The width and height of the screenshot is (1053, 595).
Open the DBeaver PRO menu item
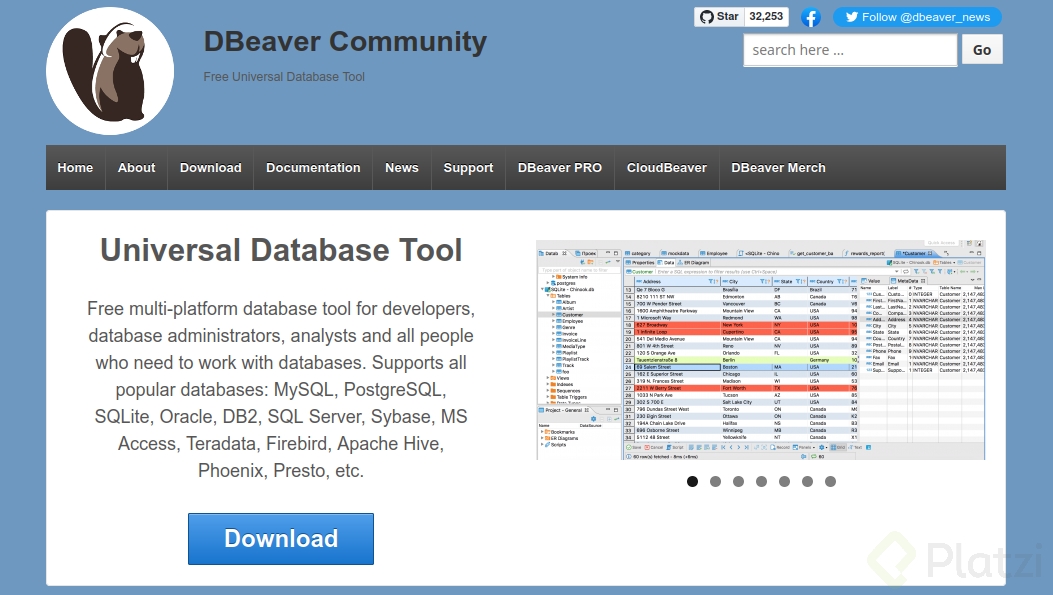[560, 168]
